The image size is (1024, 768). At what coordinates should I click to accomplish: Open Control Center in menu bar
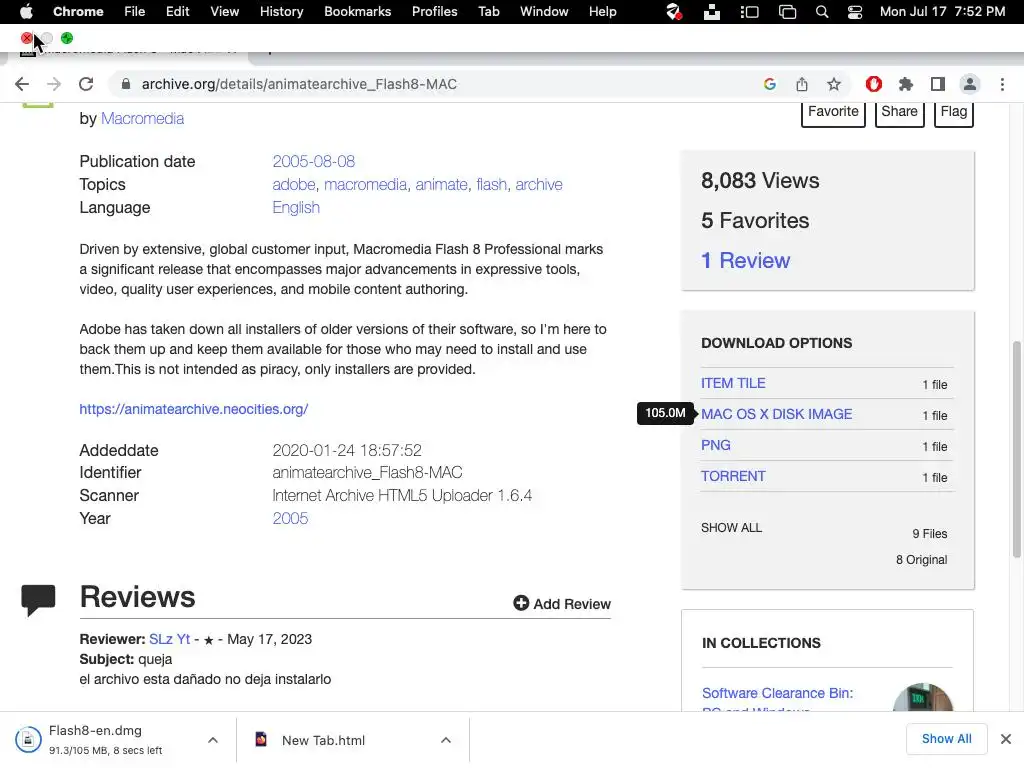coord(855,12)
